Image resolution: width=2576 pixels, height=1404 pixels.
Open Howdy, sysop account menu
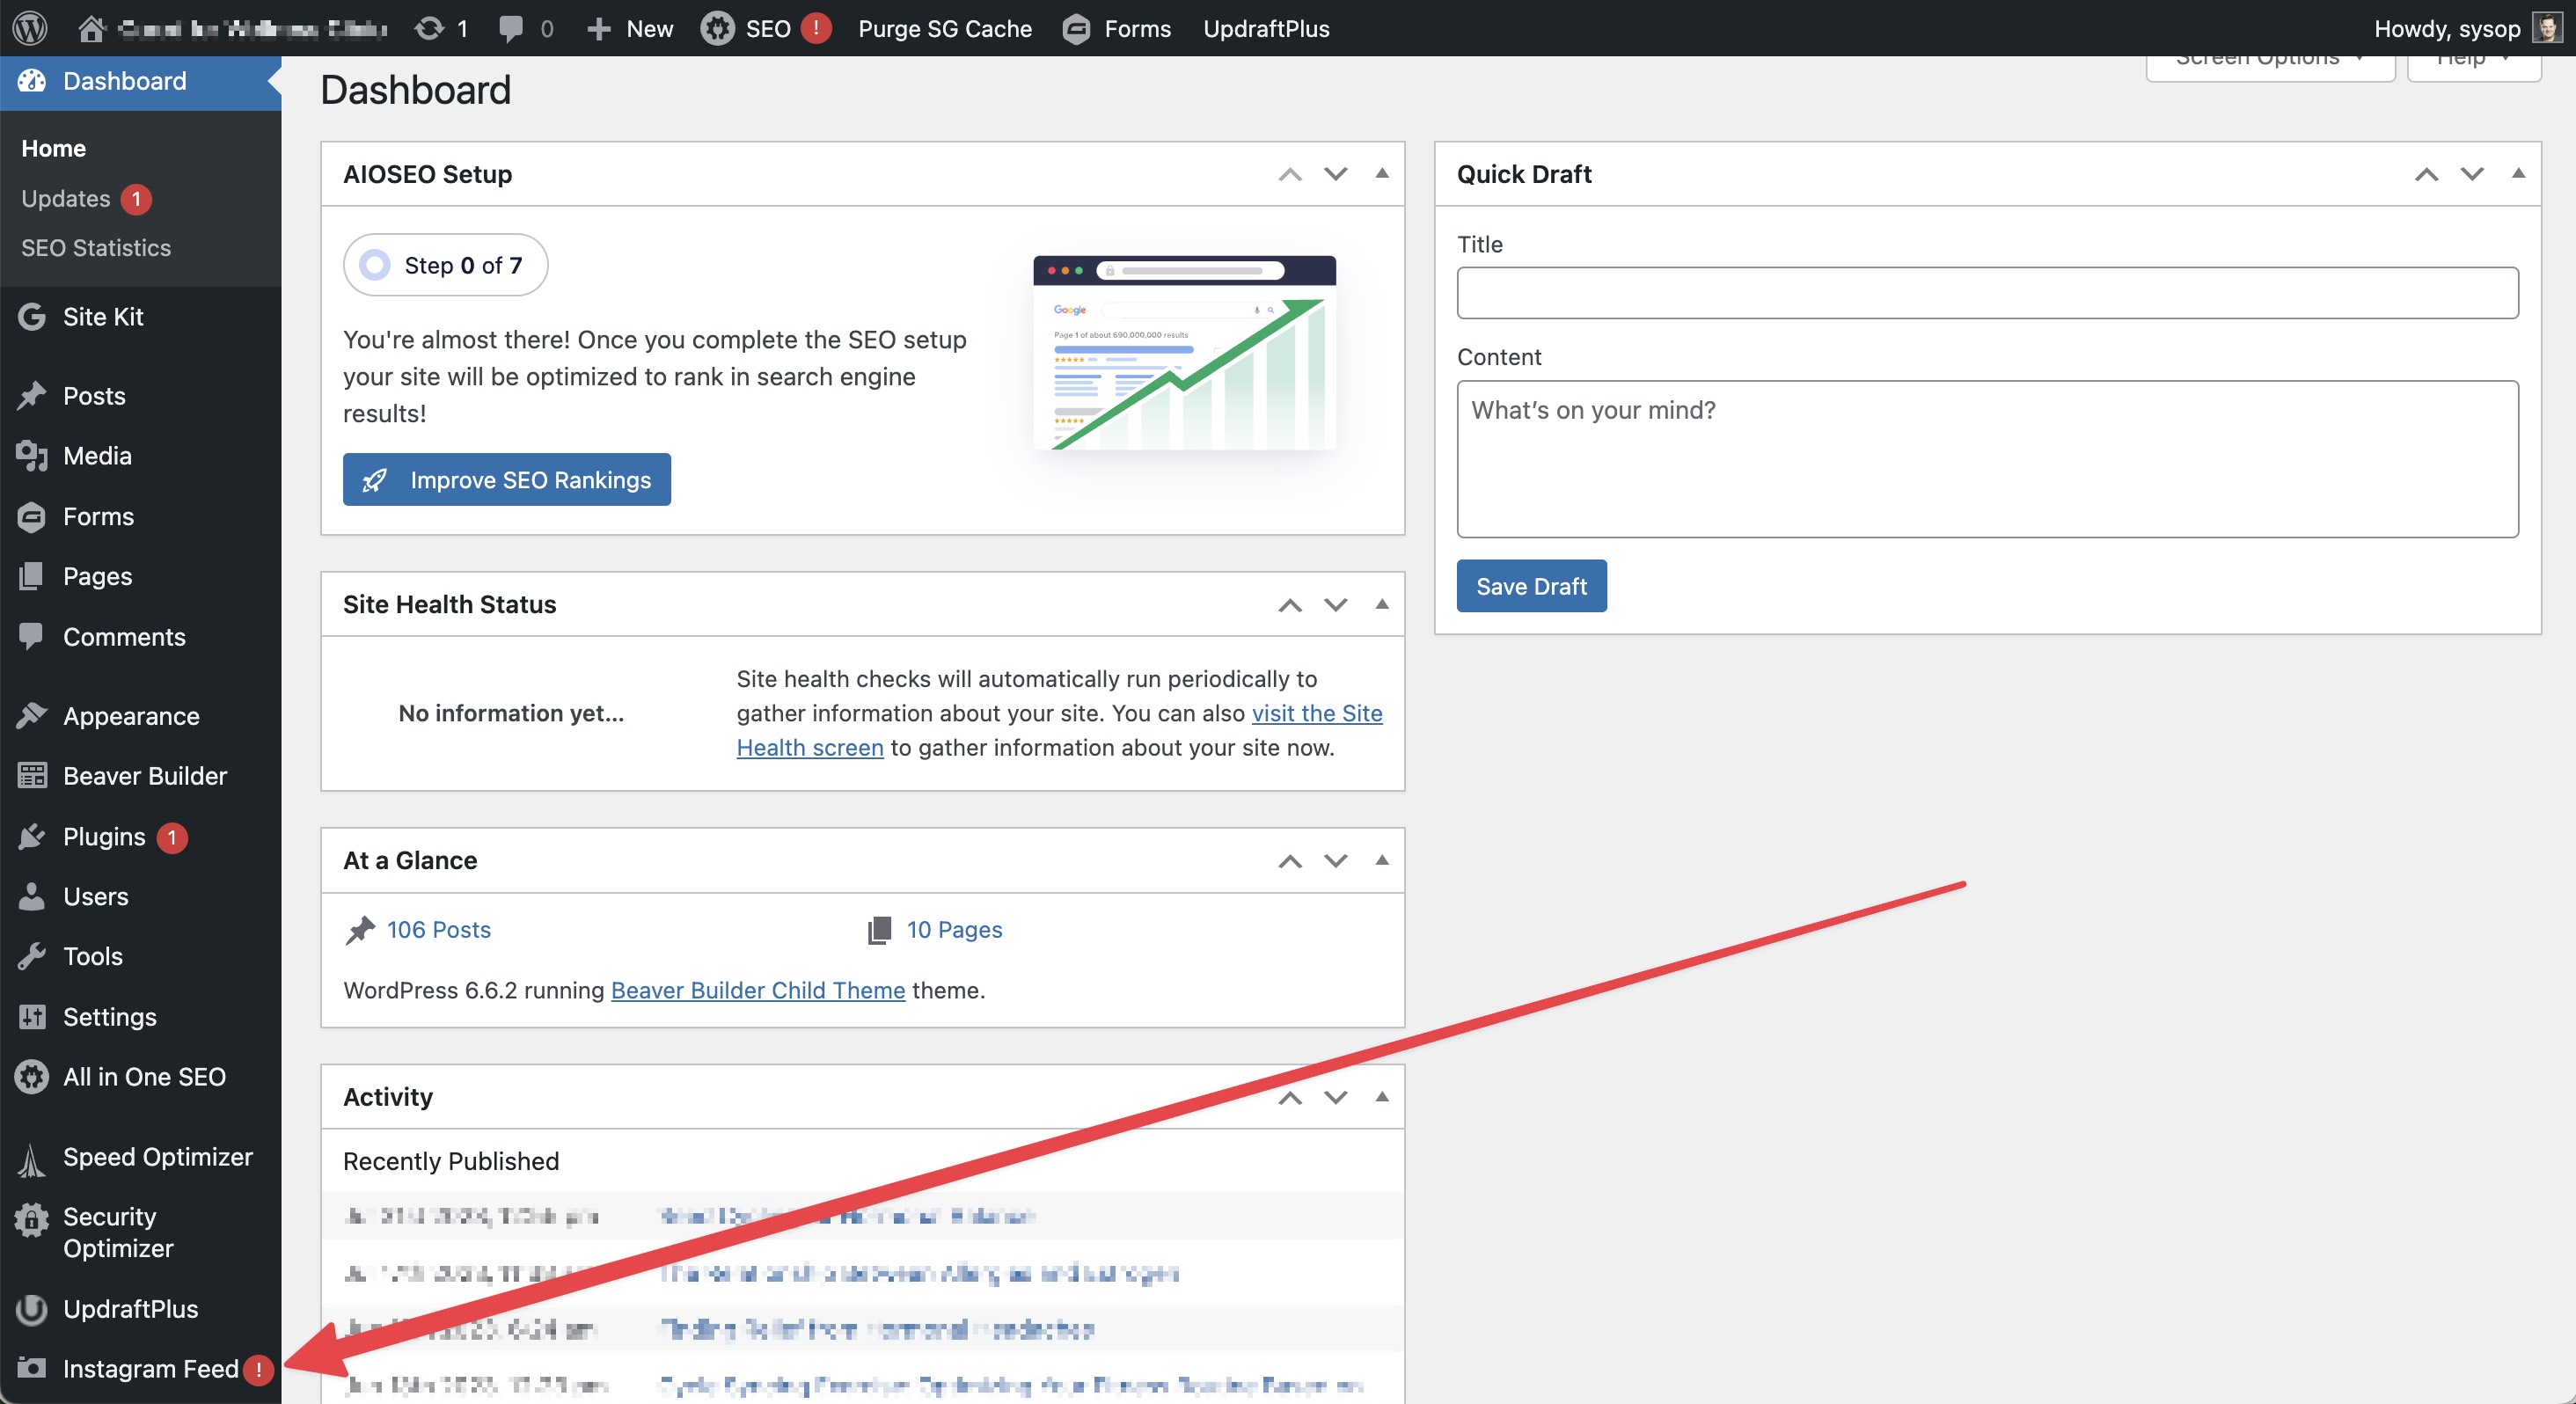click(x=2466, y=28)
